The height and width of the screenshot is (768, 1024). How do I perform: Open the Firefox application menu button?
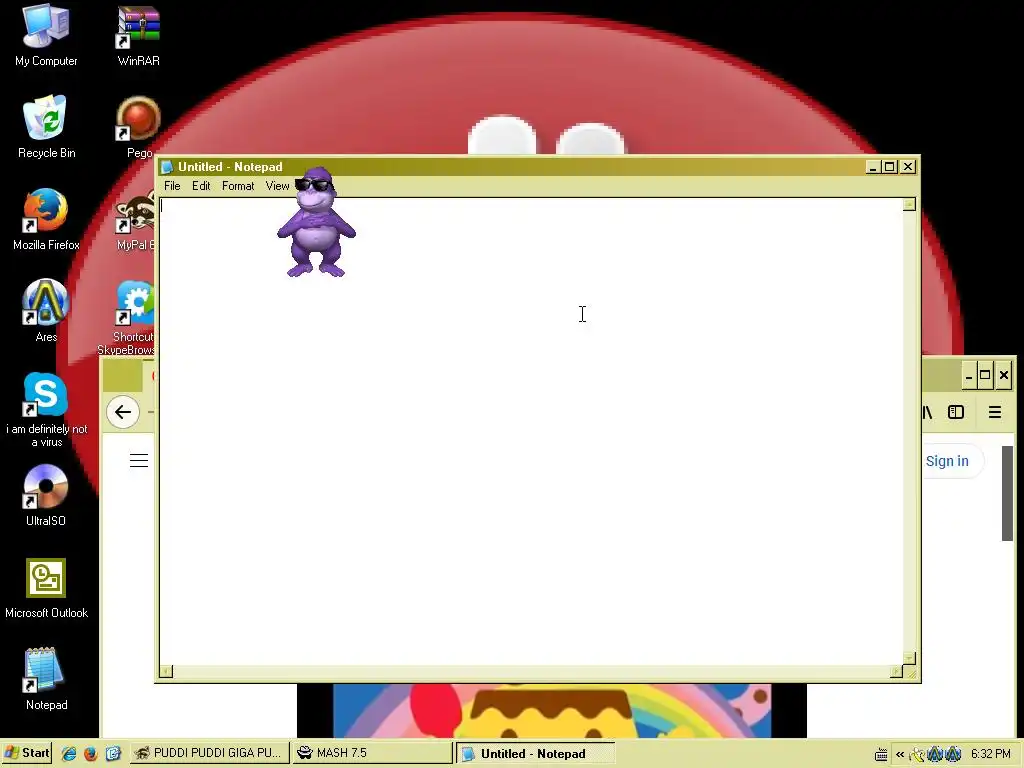tap(995, 412)
